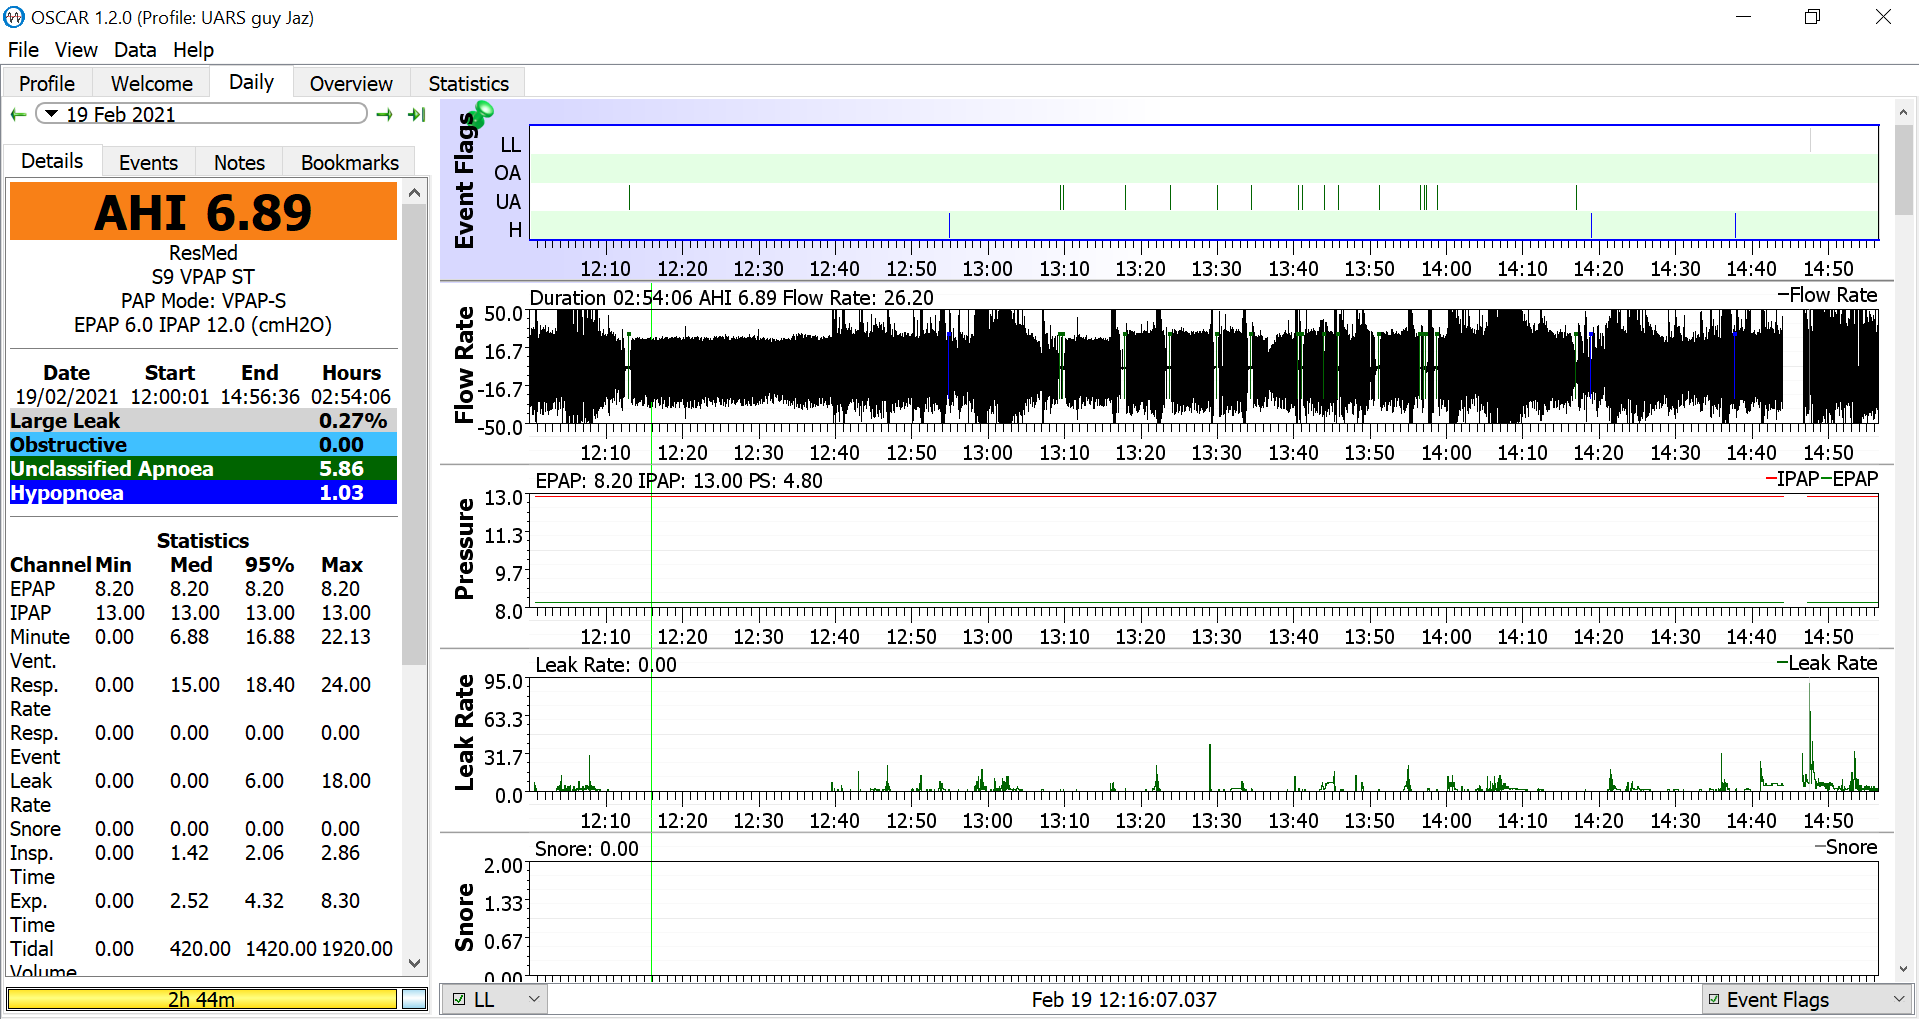
Task: Click the Snore legend label
Action: click(x=1846, y=847)
